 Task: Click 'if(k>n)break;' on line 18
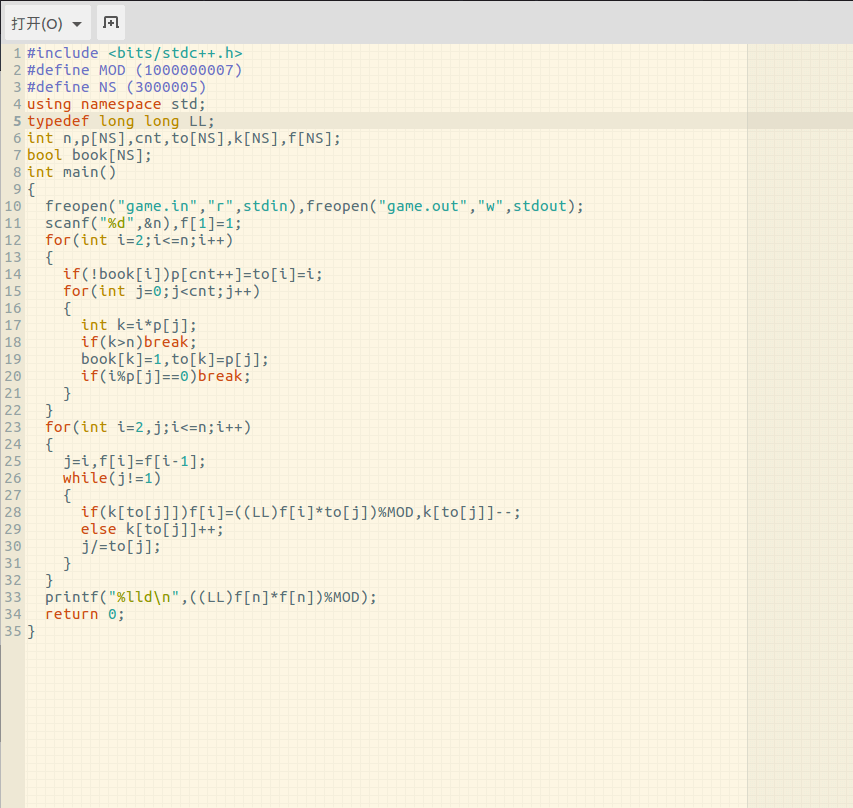pyautogui.click(x=139, y=342)
